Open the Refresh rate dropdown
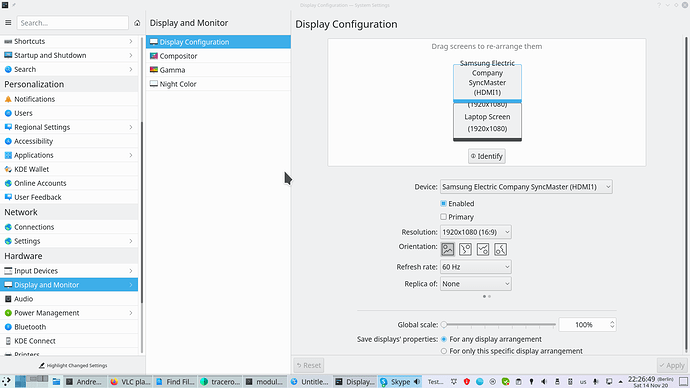This screenshot has height=388, width=690. coord(476,267)
